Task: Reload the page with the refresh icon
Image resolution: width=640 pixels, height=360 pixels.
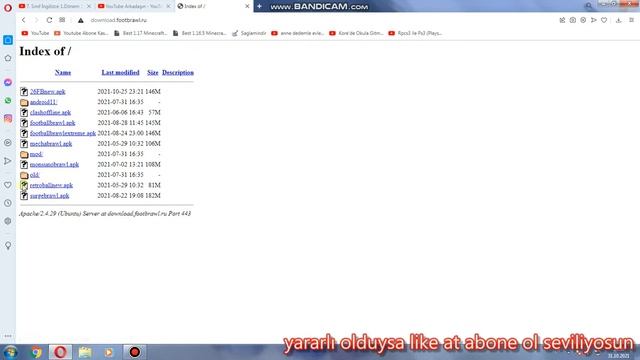Action: pyautogui.click(x=49, y=20)
